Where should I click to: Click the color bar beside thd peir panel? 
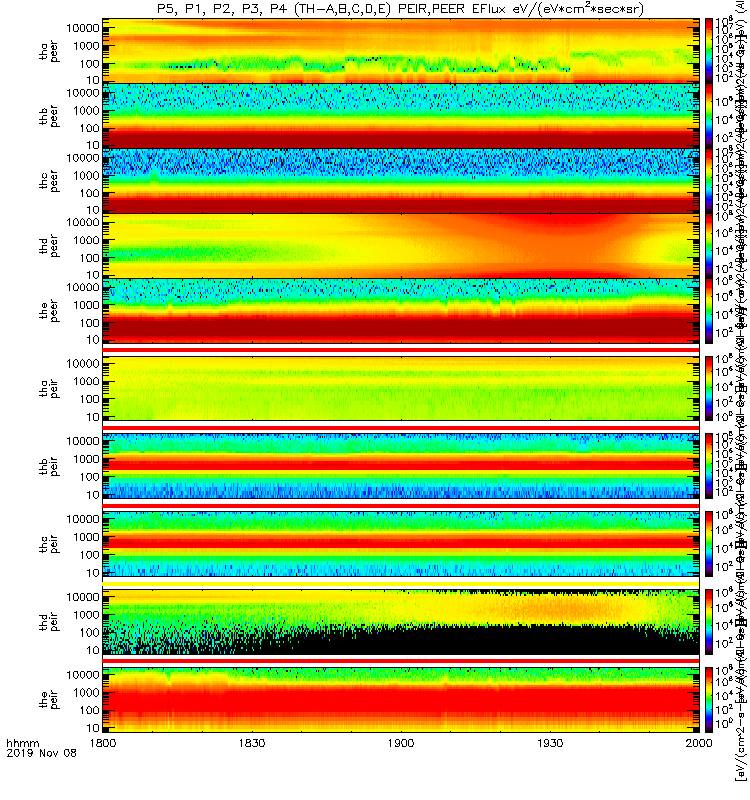pyautogui.click(x=709, y=622)
